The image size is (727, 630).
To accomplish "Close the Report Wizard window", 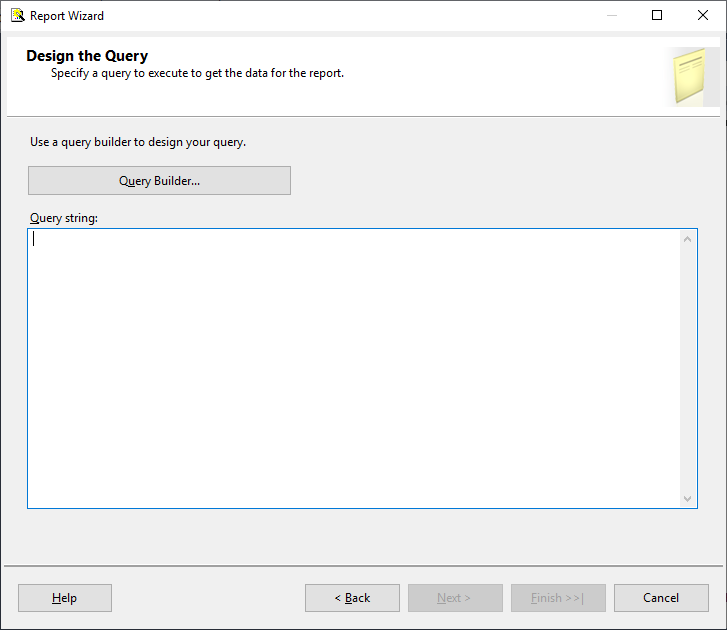I will click(x=703, y=15).
